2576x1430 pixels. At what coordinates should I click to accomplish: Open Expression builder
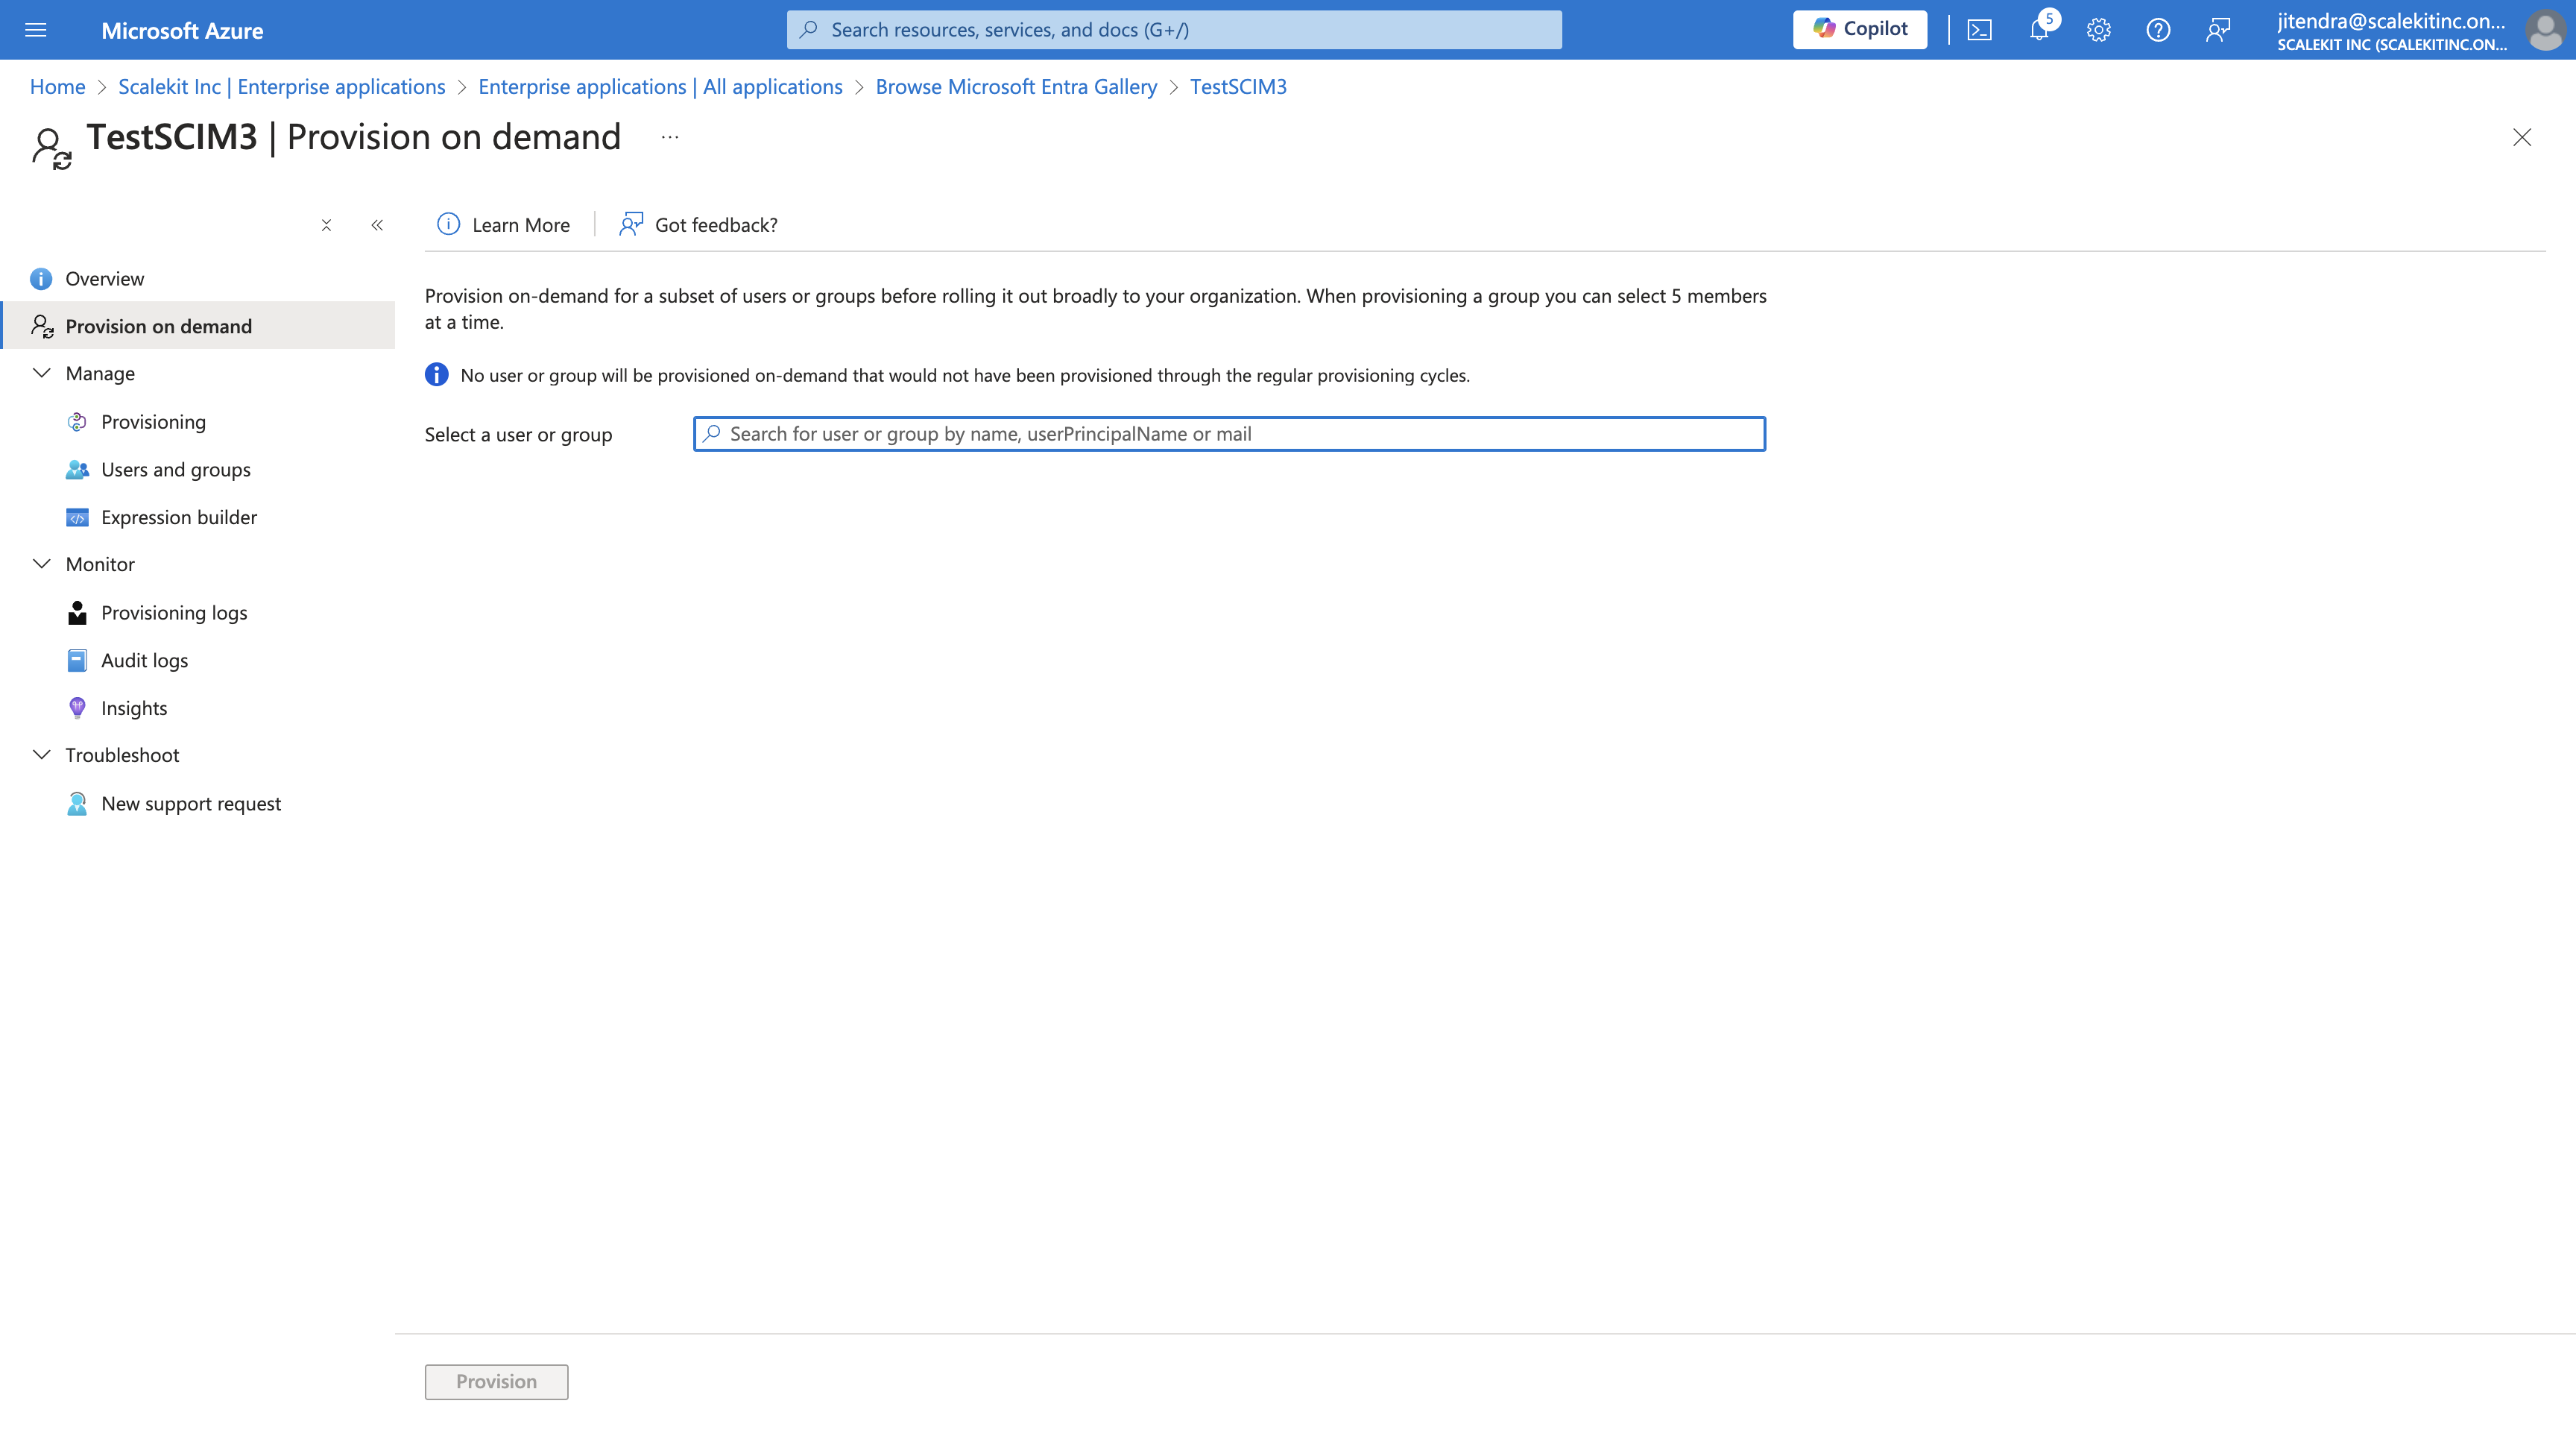click(179, 517)
